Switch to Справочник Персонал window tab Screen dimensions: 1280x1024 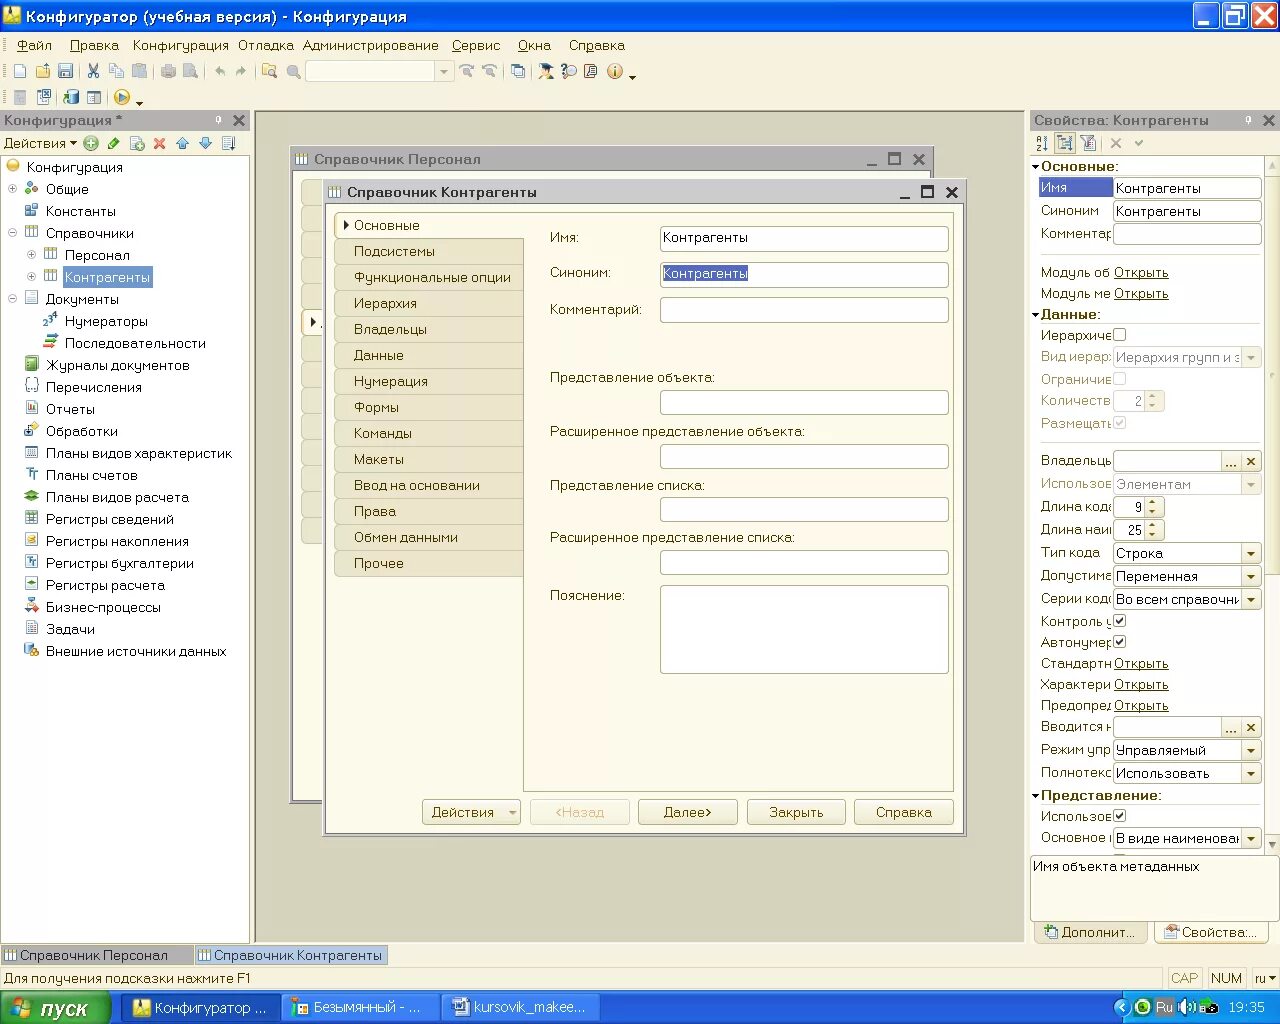tap(95, 955)
